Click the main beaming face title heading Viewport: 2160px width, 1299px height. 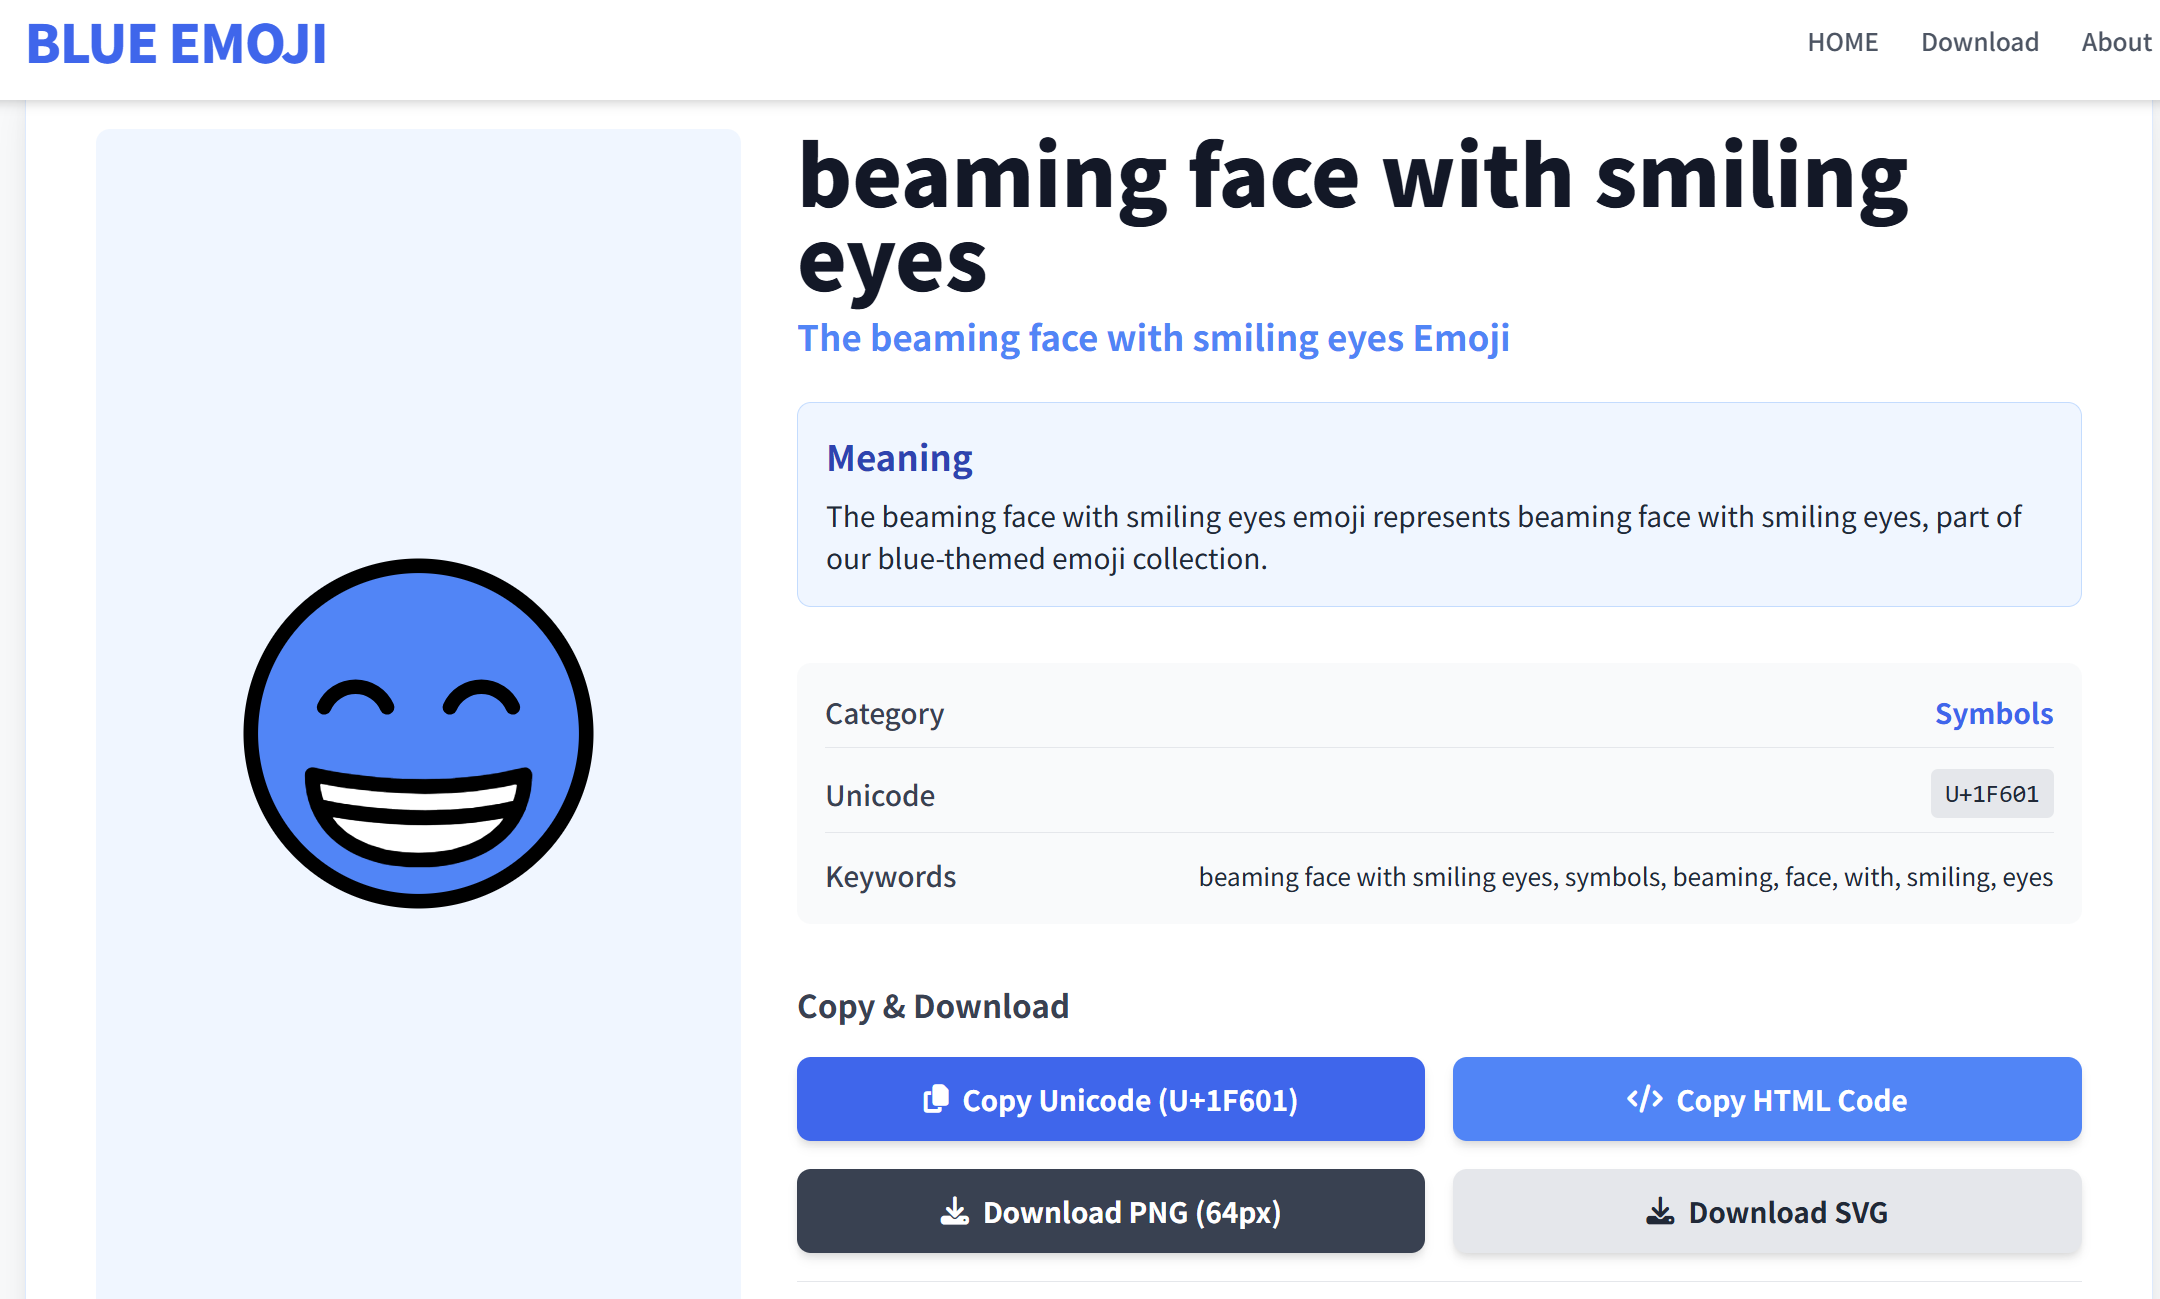tap(1352, 216)
